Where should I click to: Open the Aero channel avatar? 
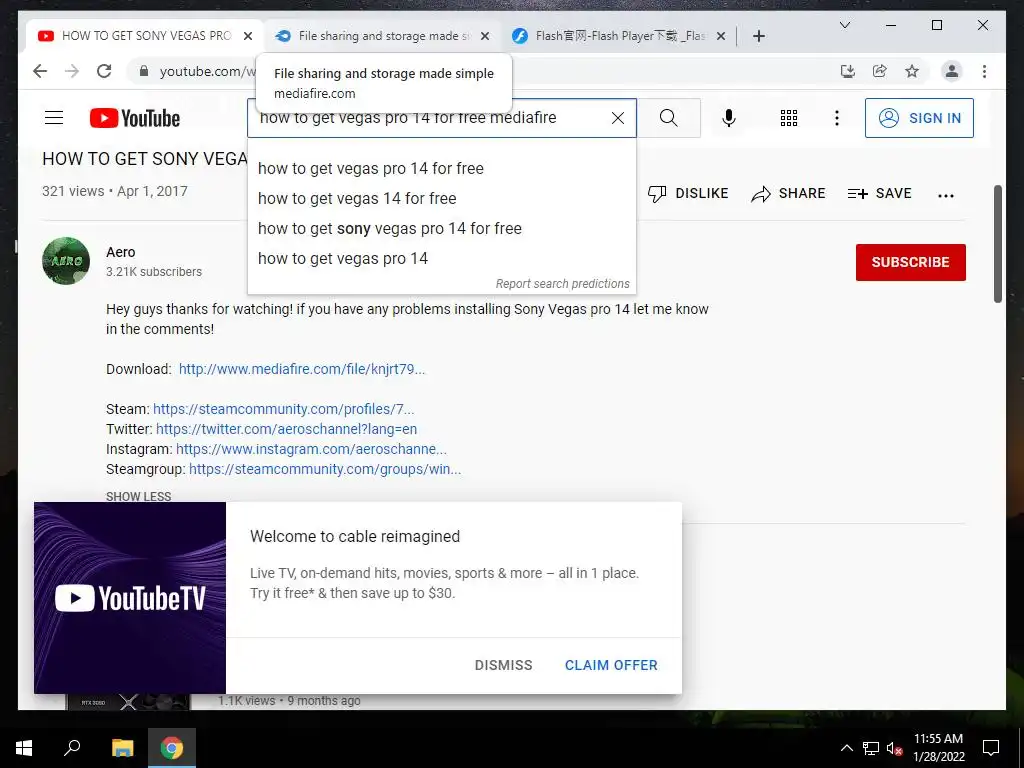(x=66, y=261)
